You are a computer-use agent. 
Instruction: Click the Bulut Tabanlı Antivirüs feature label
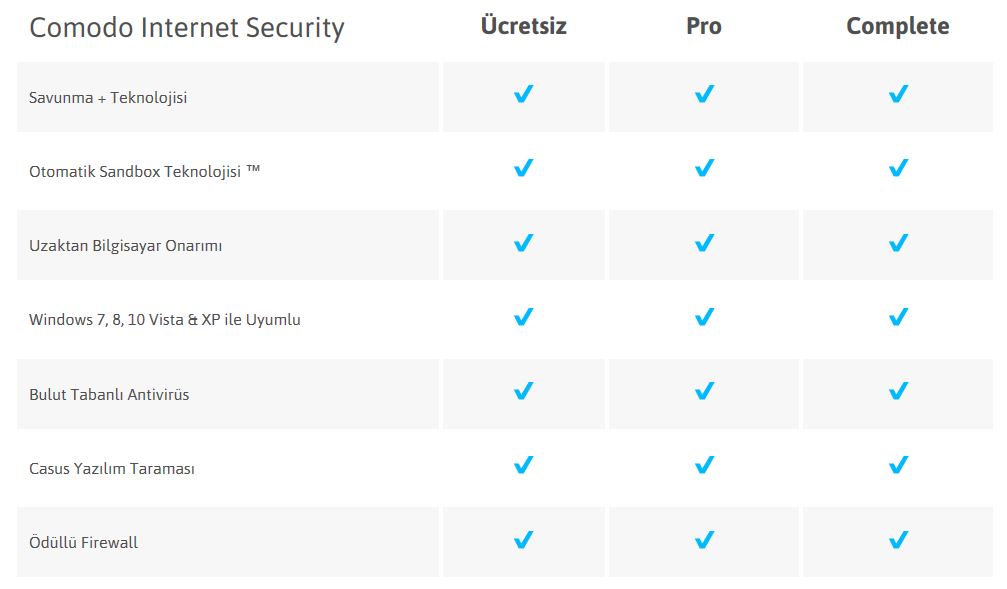point(109,394)
